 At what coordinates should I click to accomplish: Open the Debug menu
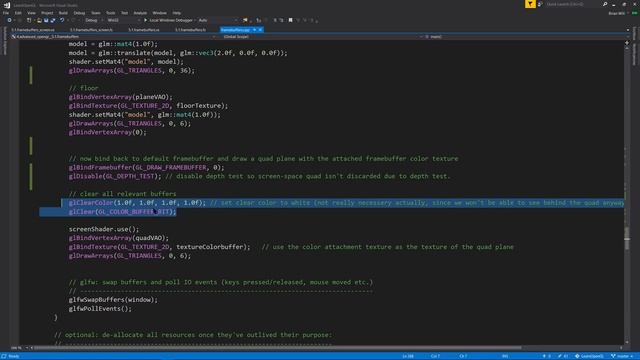tap(79, 13)
